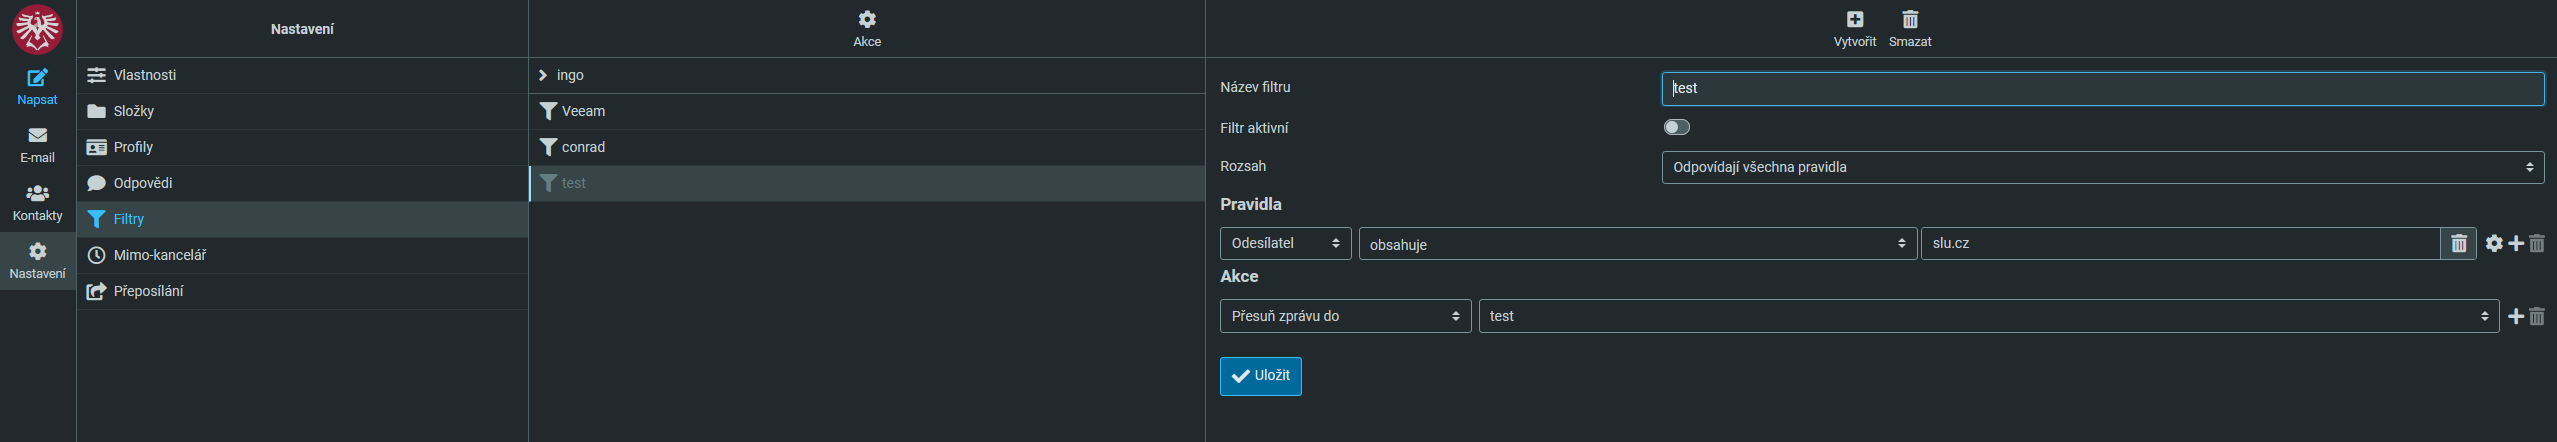Click the trash icon beside slu.cz field
The height and width of the screenshot is (442, 2557).
[2458, 243]
